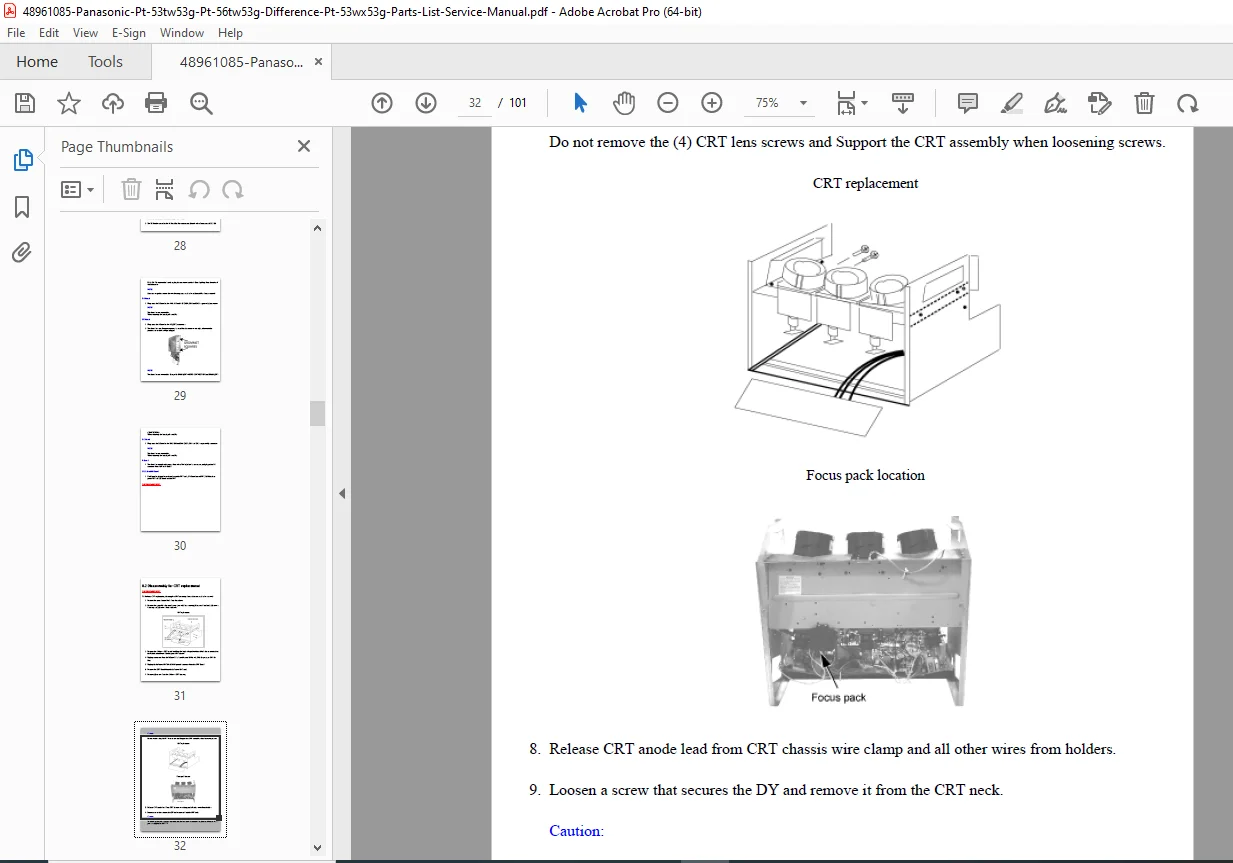Select the page 29 thumbnail
Viewport: 1233px width, 863px height.
point(180,330)
